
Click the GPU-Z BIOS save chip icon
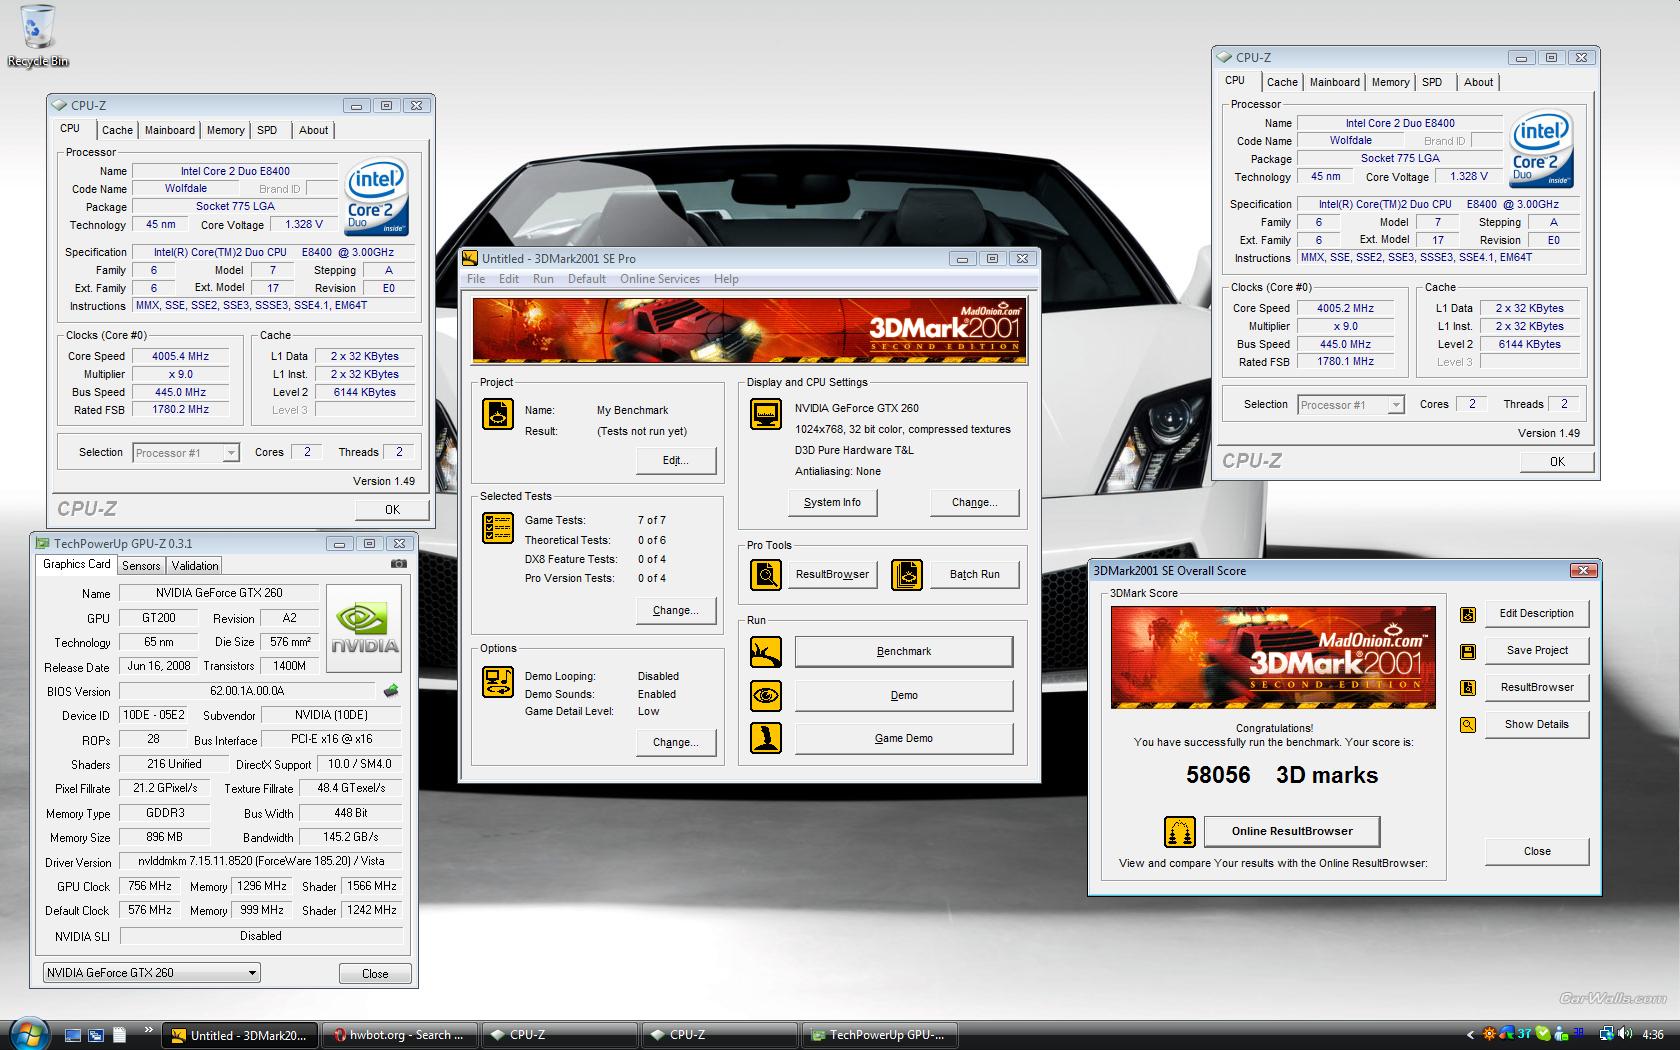[391, 690]
